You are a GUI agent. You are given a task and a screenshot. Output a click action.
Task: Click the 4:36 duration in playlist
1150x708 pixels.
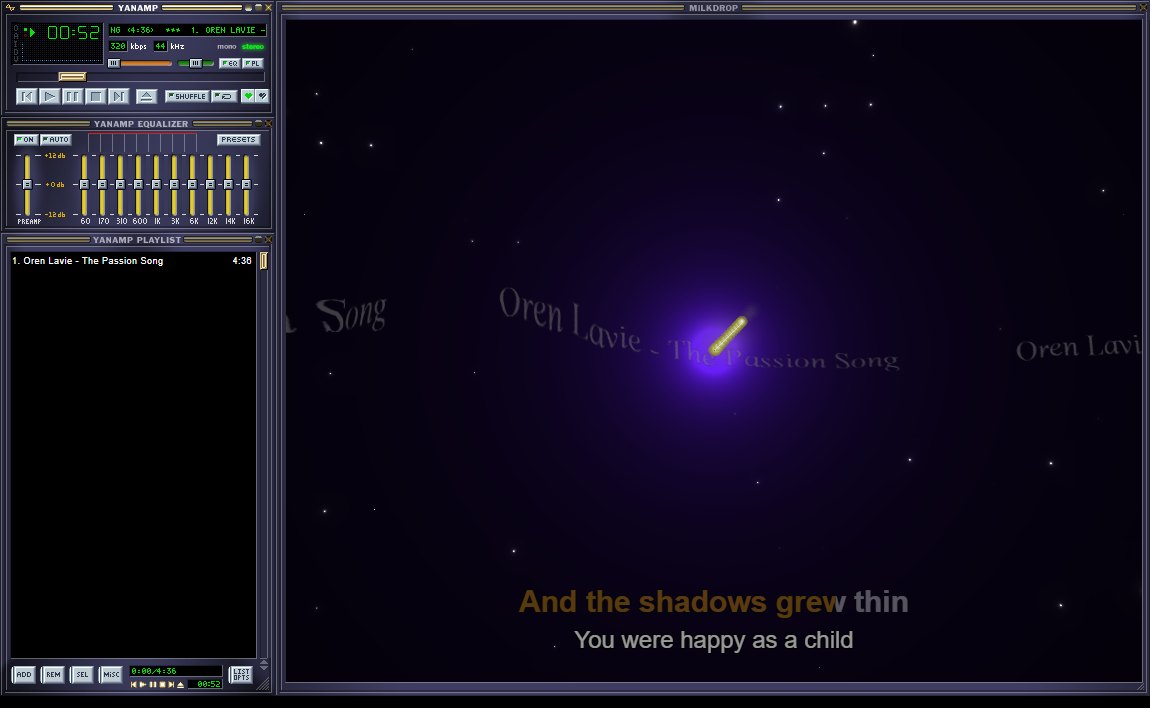click(242, 260)
